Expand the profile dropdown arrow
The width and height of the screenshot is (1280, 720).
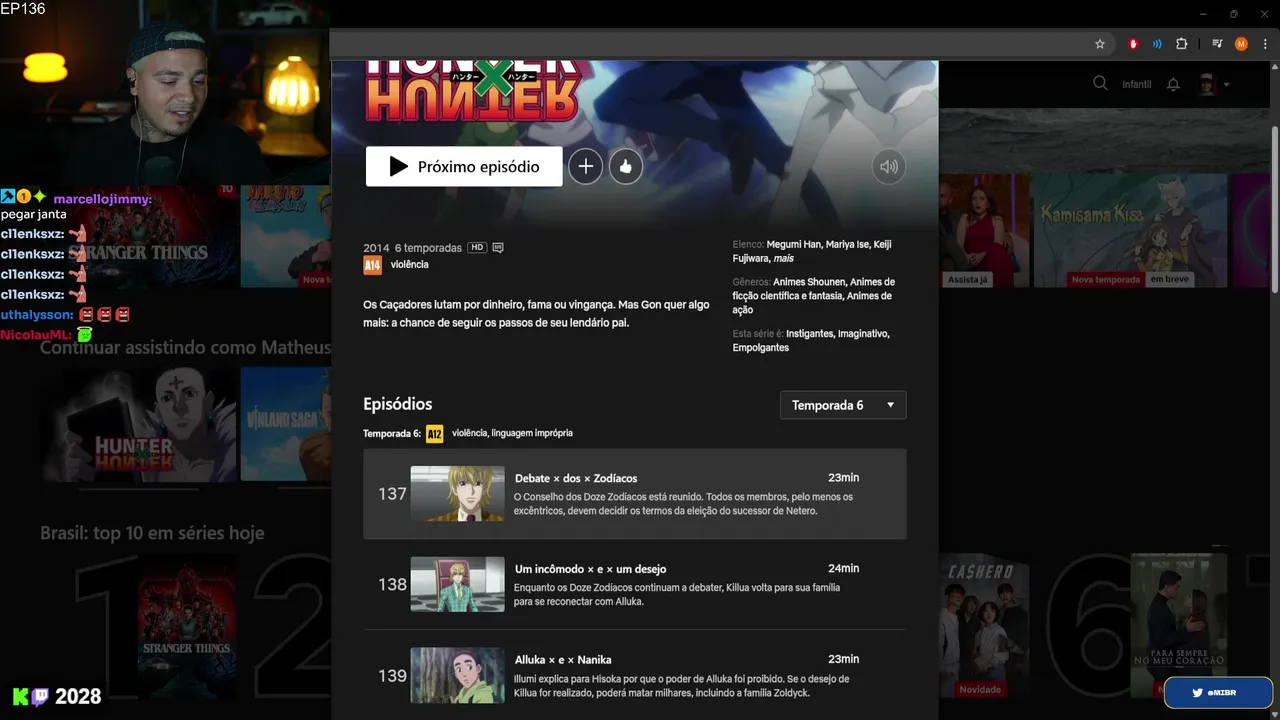1227,85
